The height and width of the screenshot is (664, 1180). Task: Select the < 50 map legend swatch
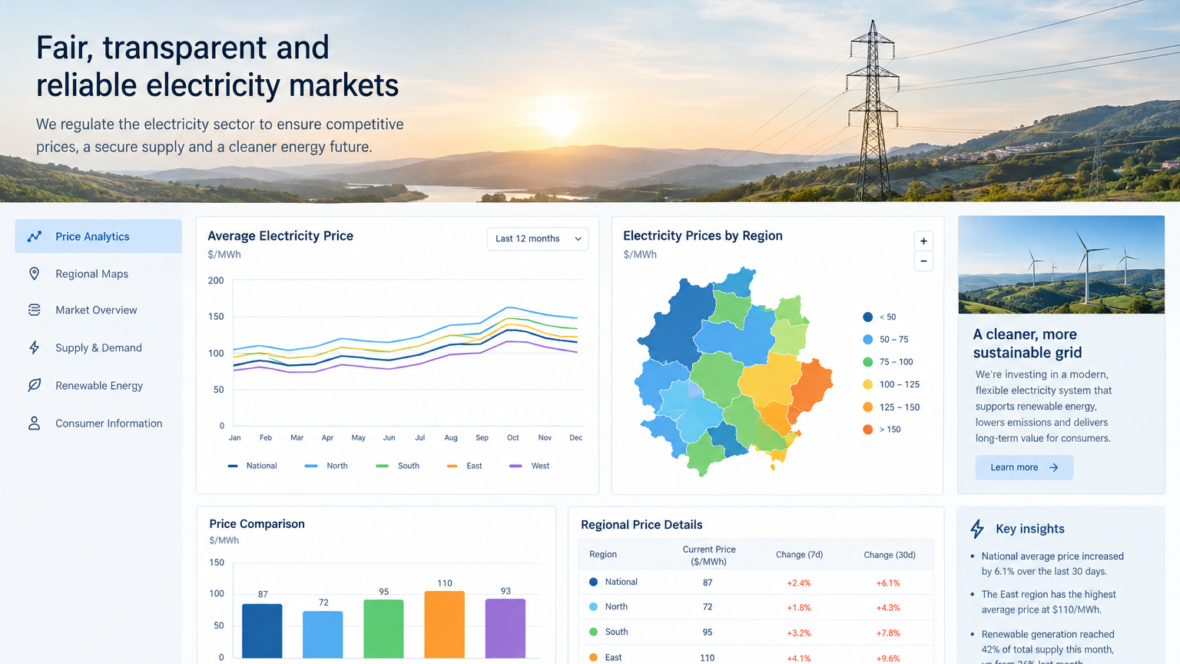tap(868, 317)
